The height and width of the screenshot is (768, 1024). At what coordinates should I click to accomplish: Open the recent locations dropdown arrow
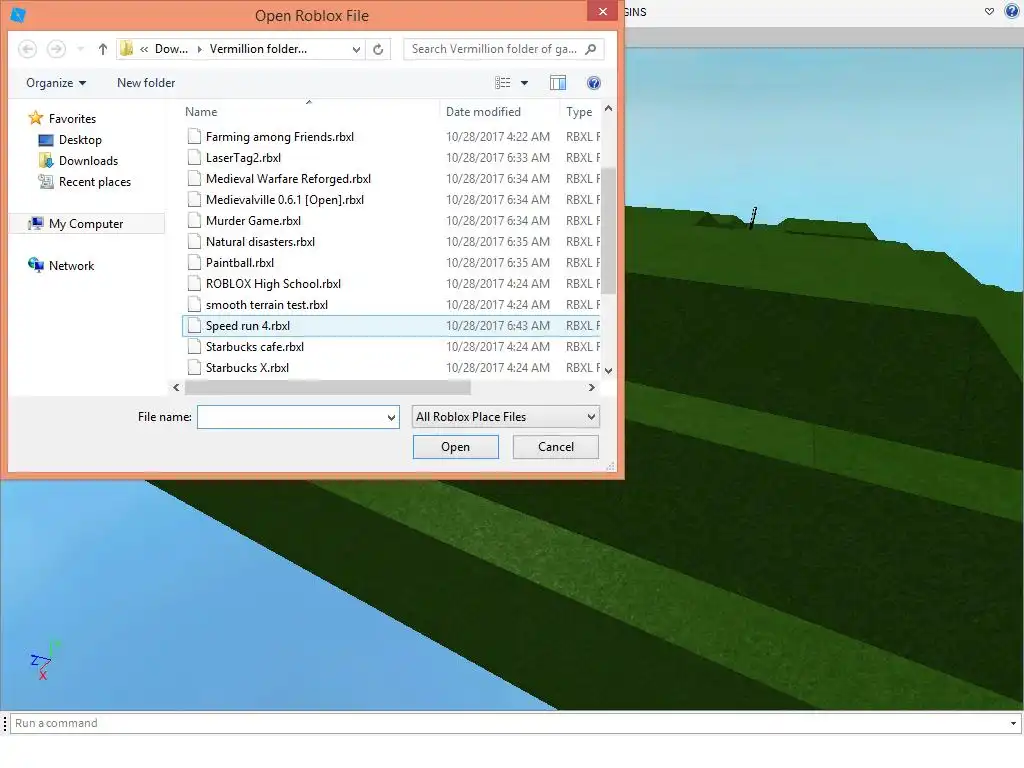click(80, 49)
